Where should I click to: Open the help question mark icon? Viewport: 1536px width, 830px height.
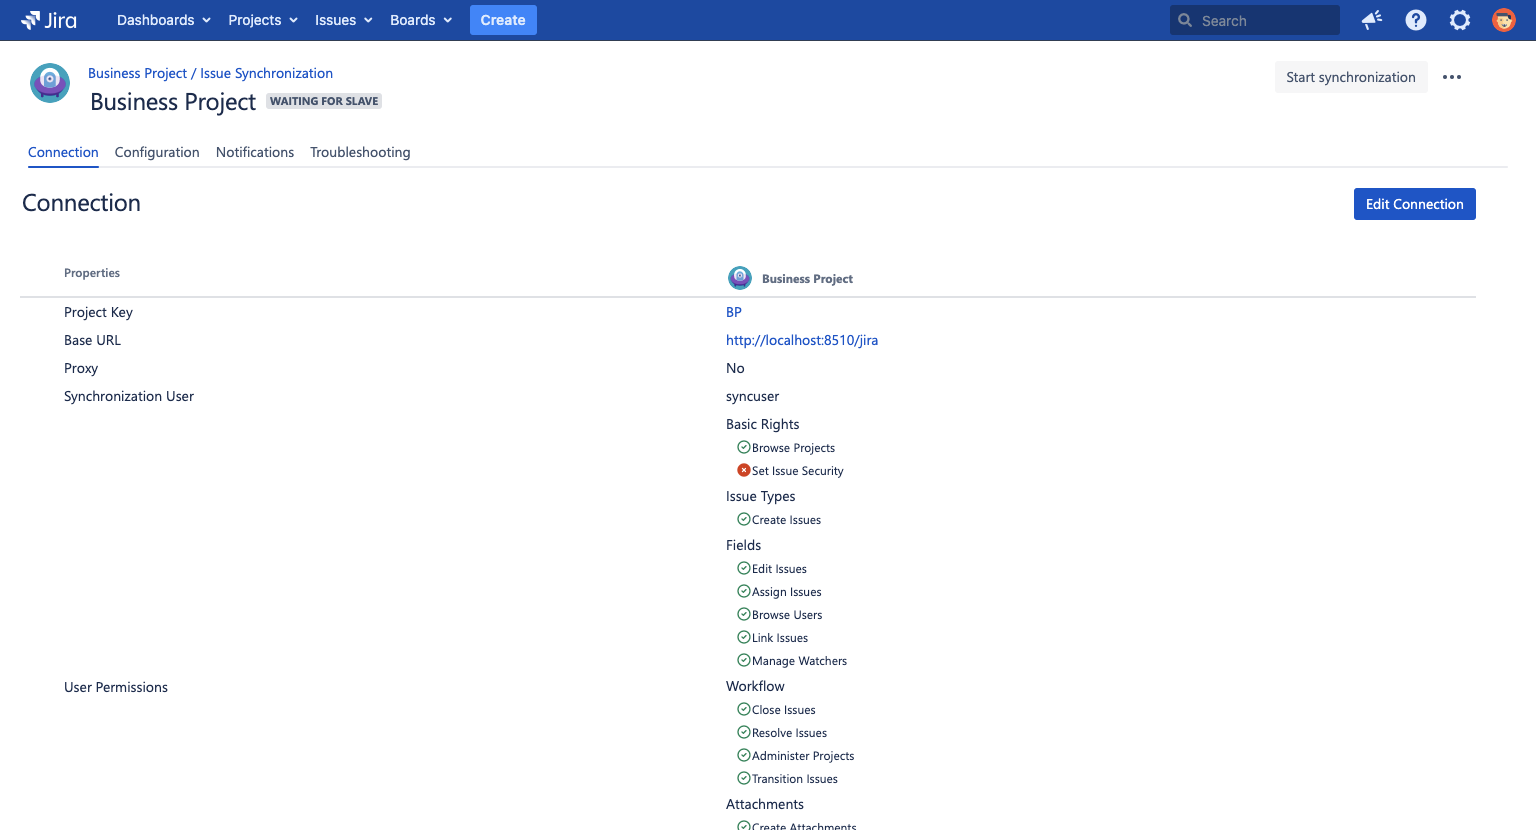(1416, 20)
